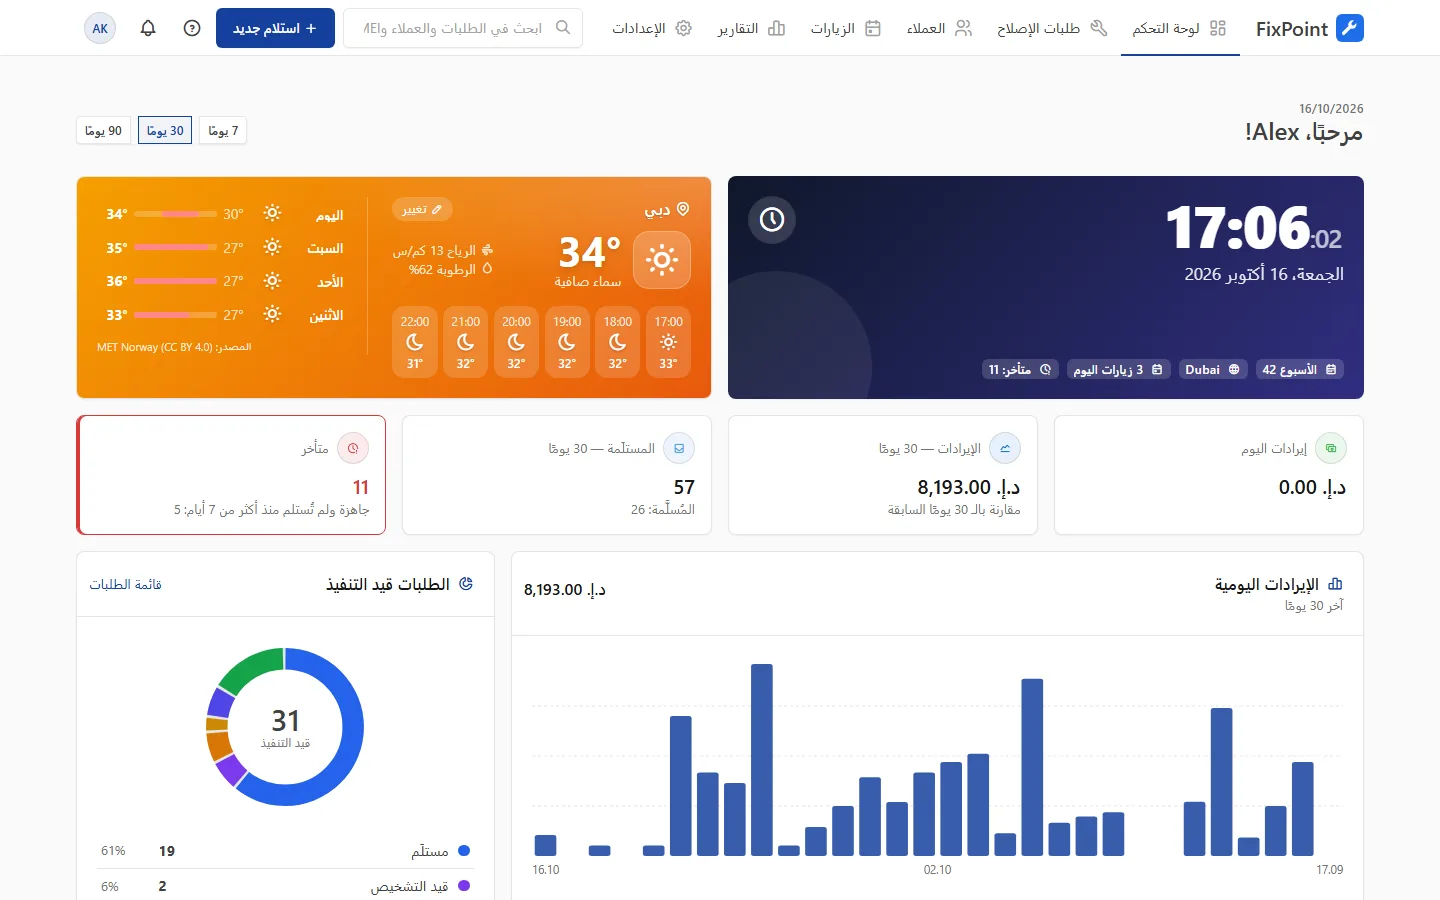Open التقارير tab

click(751, 28)
